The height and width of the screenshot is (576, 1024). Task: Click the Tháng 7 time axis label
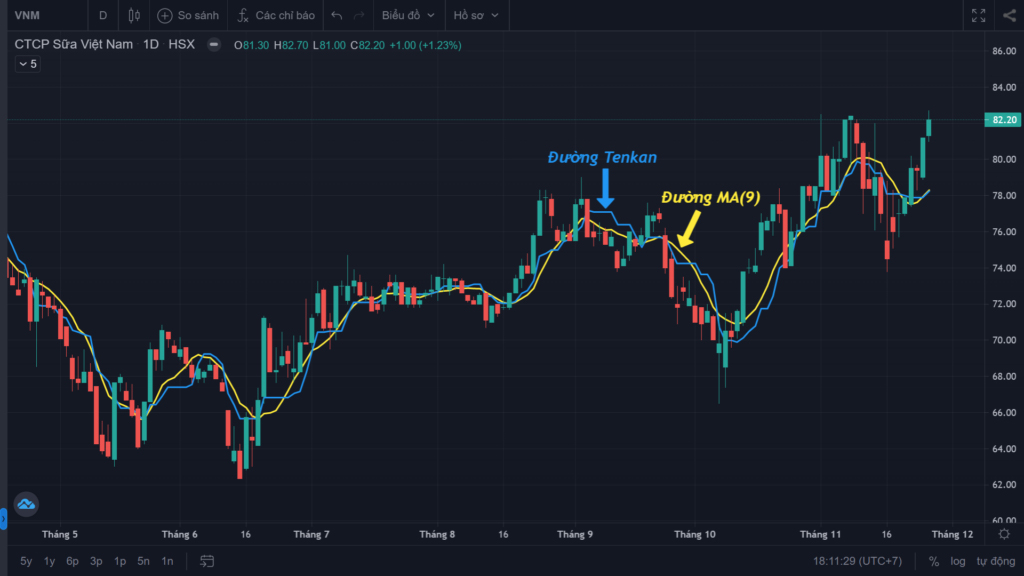point(312,534)
